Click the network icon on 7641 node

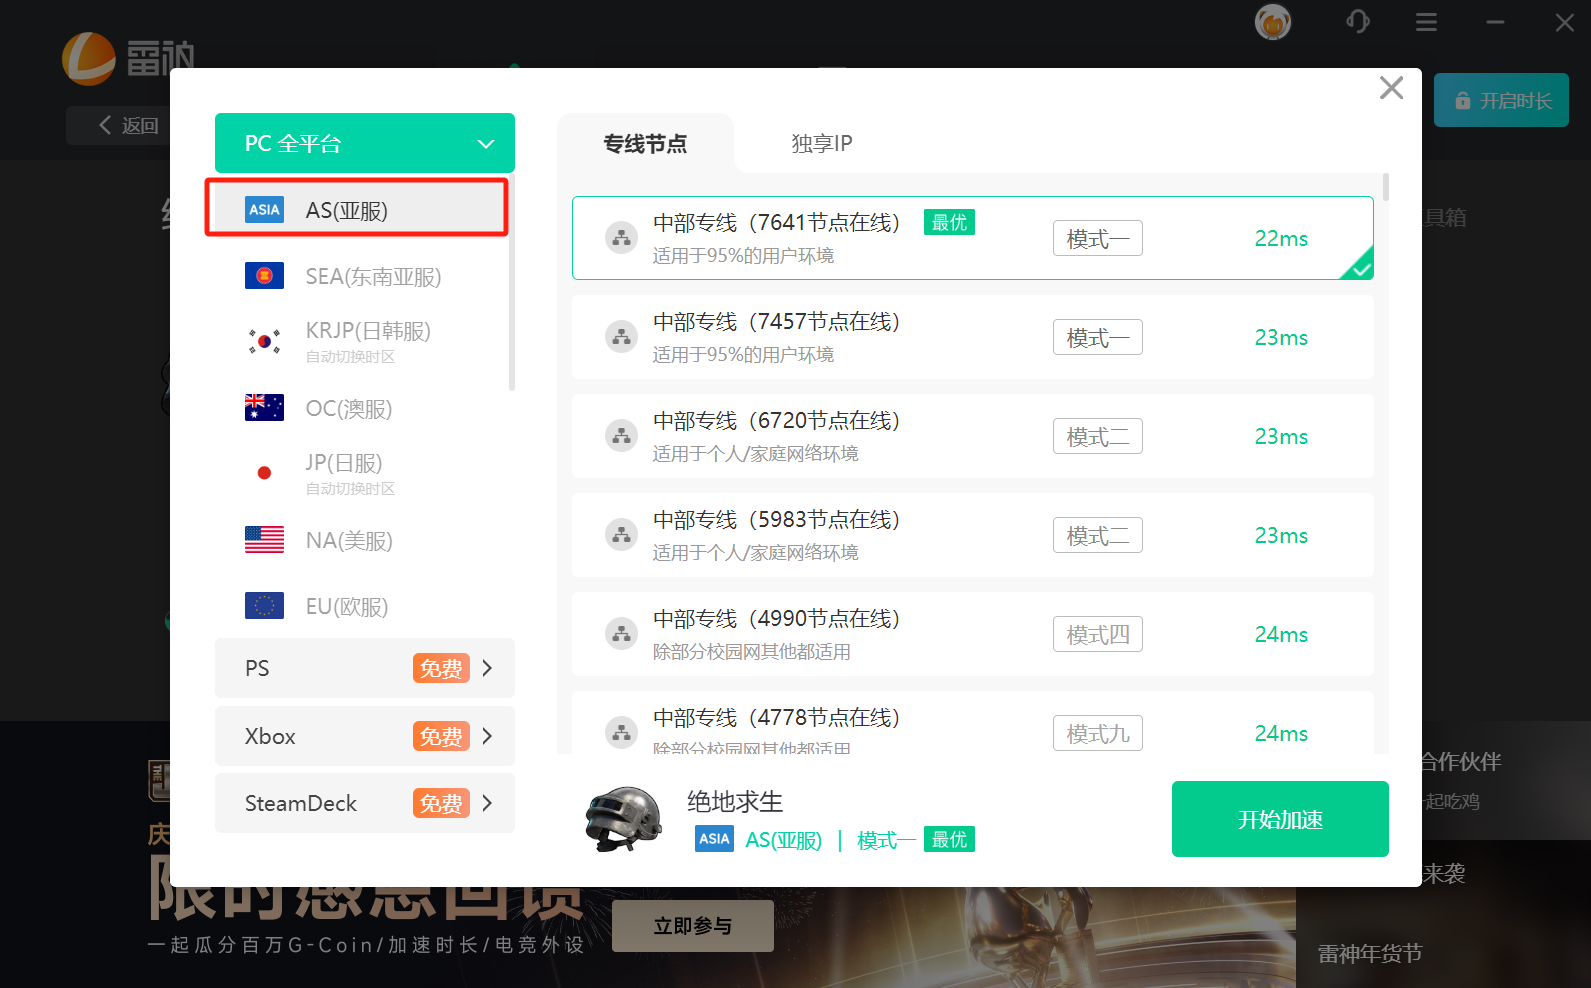(622, 238)
